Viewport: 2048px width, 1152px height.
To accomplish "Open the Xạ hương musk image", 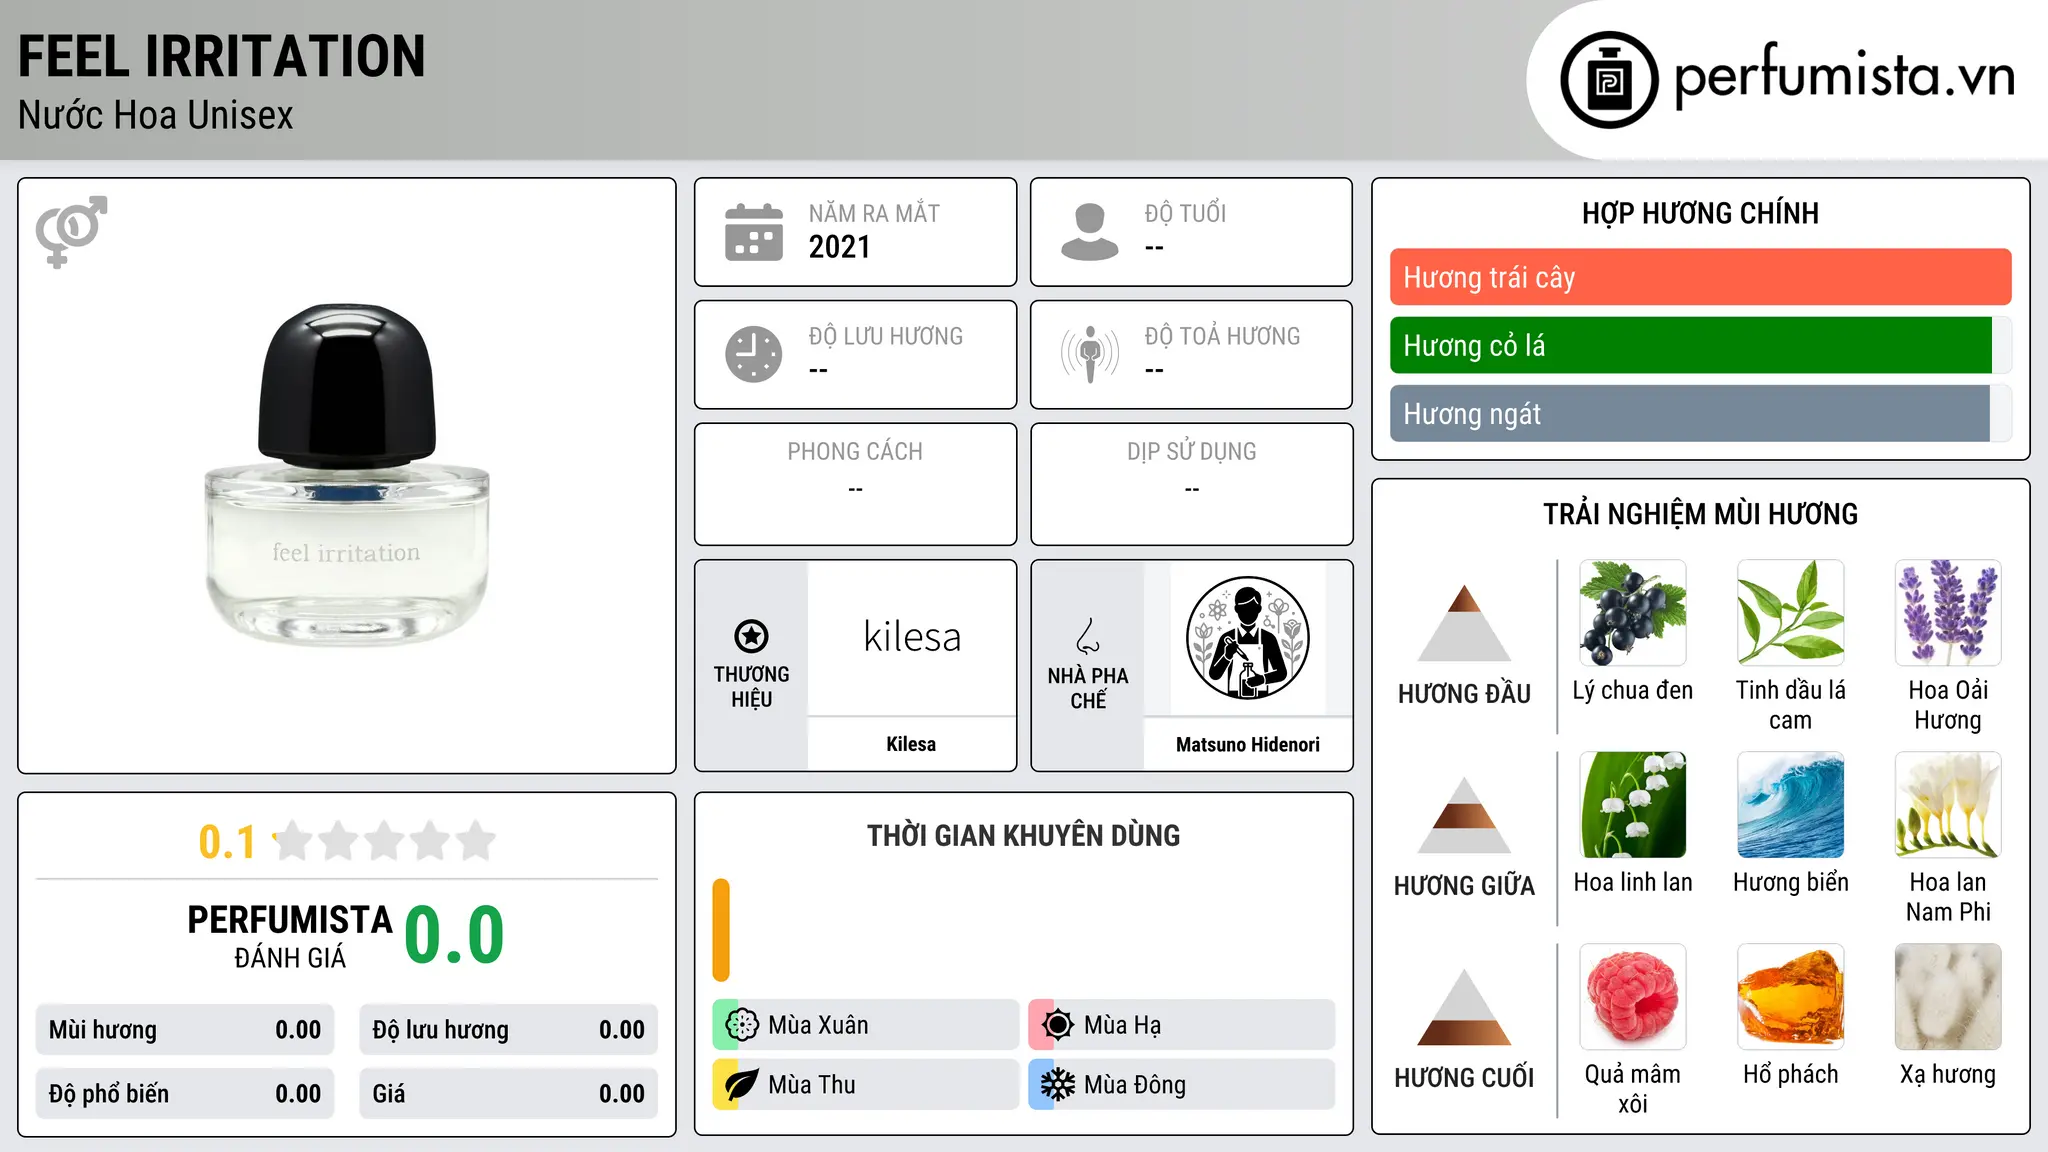I will tap(1948, 997).
